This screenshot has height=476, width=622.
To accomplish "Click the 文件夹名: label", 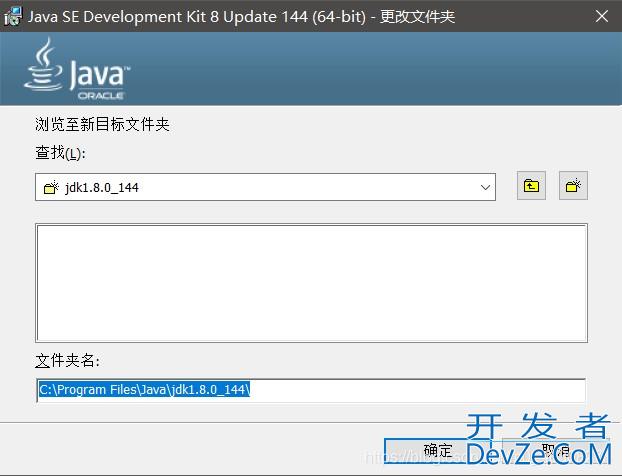I will [67, 361].
